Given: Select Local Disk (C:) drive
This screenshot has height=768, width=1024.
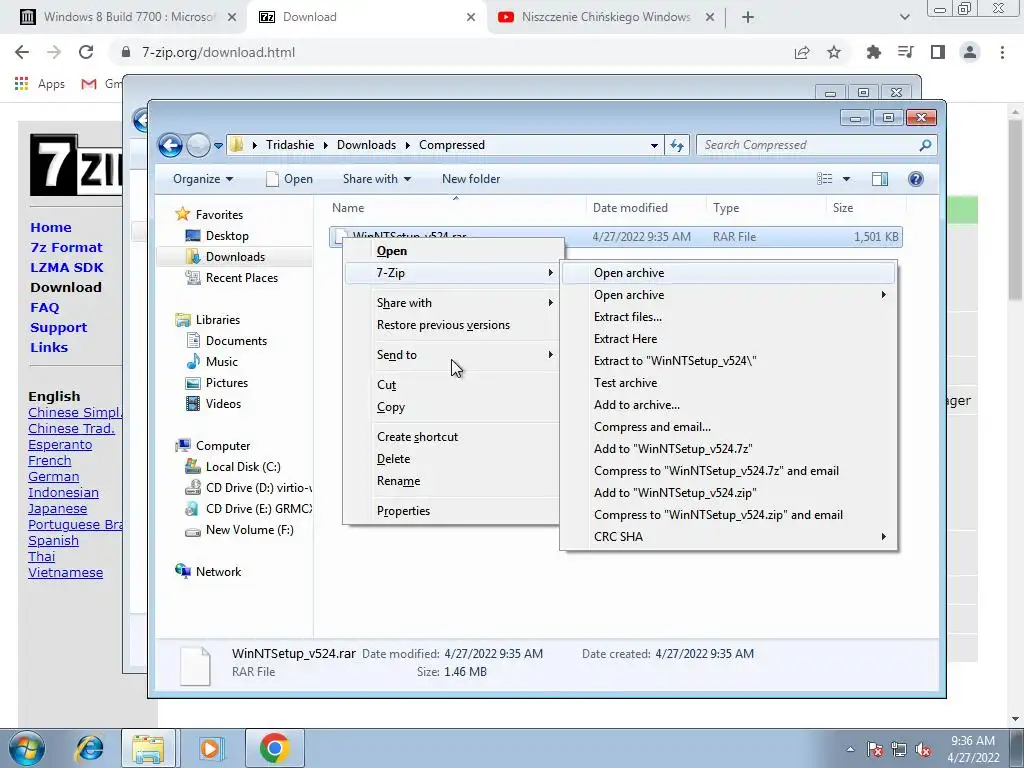Looking at the screenshot, I should point(243,466).
